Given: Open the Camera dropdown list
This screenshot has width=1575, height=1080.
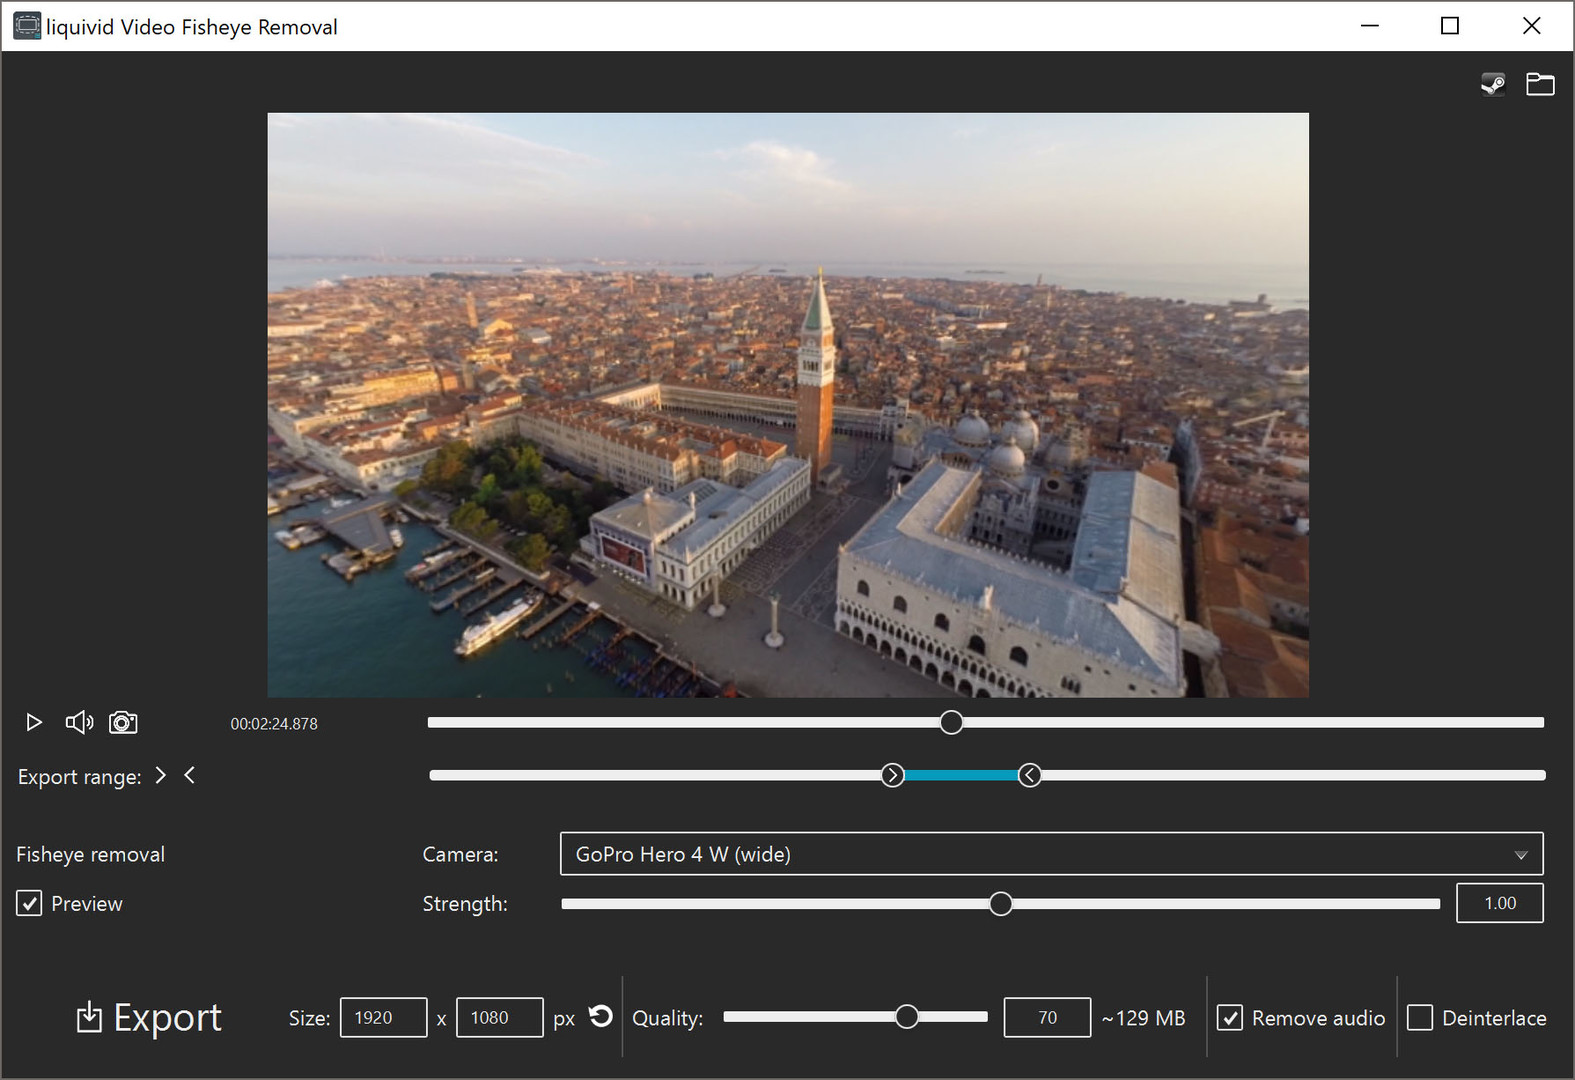Looking at the screenshot, I should click(1050, 854).
